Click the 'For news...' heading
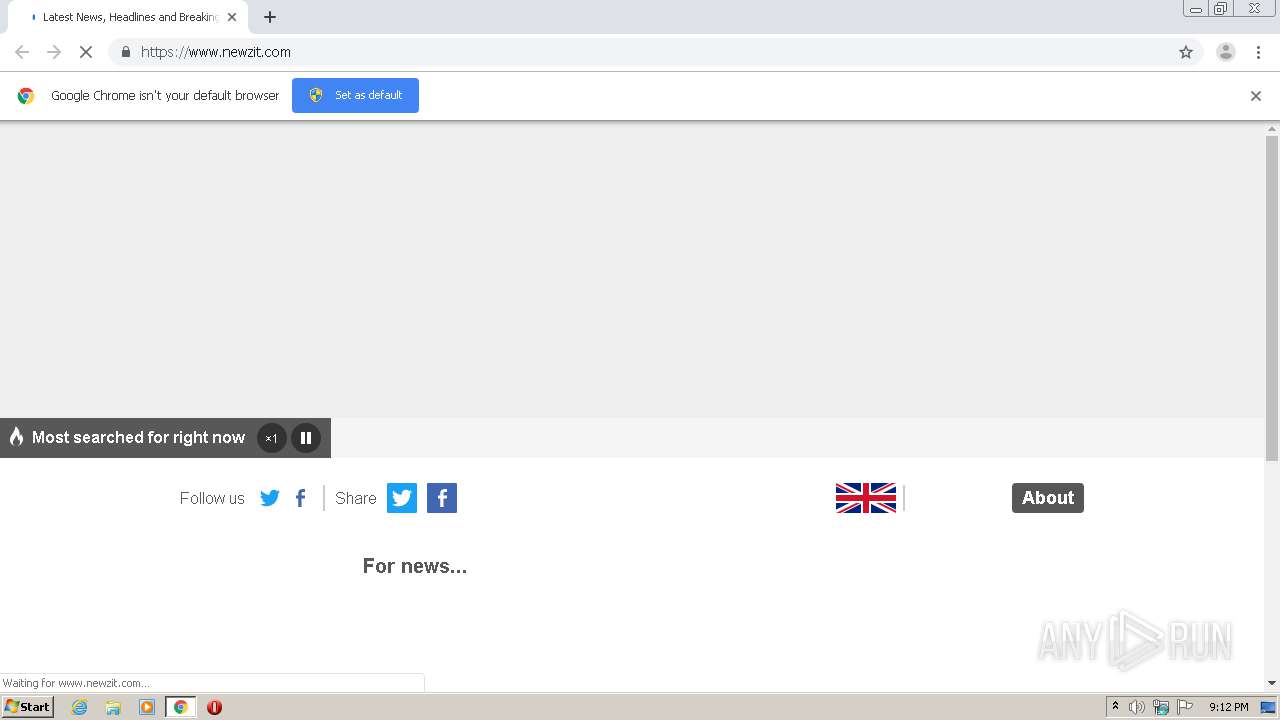 tap(415, 566)
